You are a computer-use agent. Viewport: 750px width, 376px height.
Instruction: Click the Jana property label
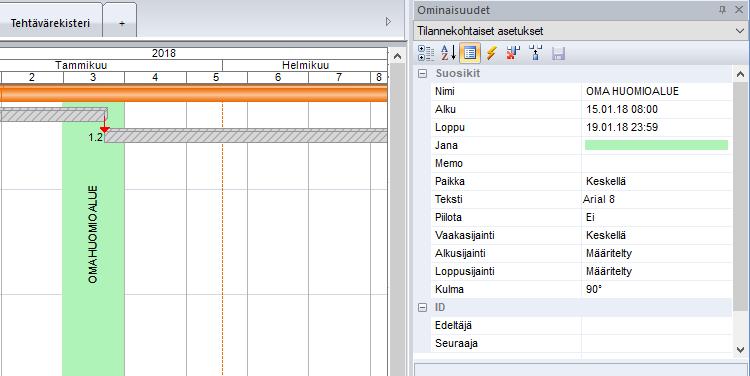pyautogui.click(x=446, y=145)
